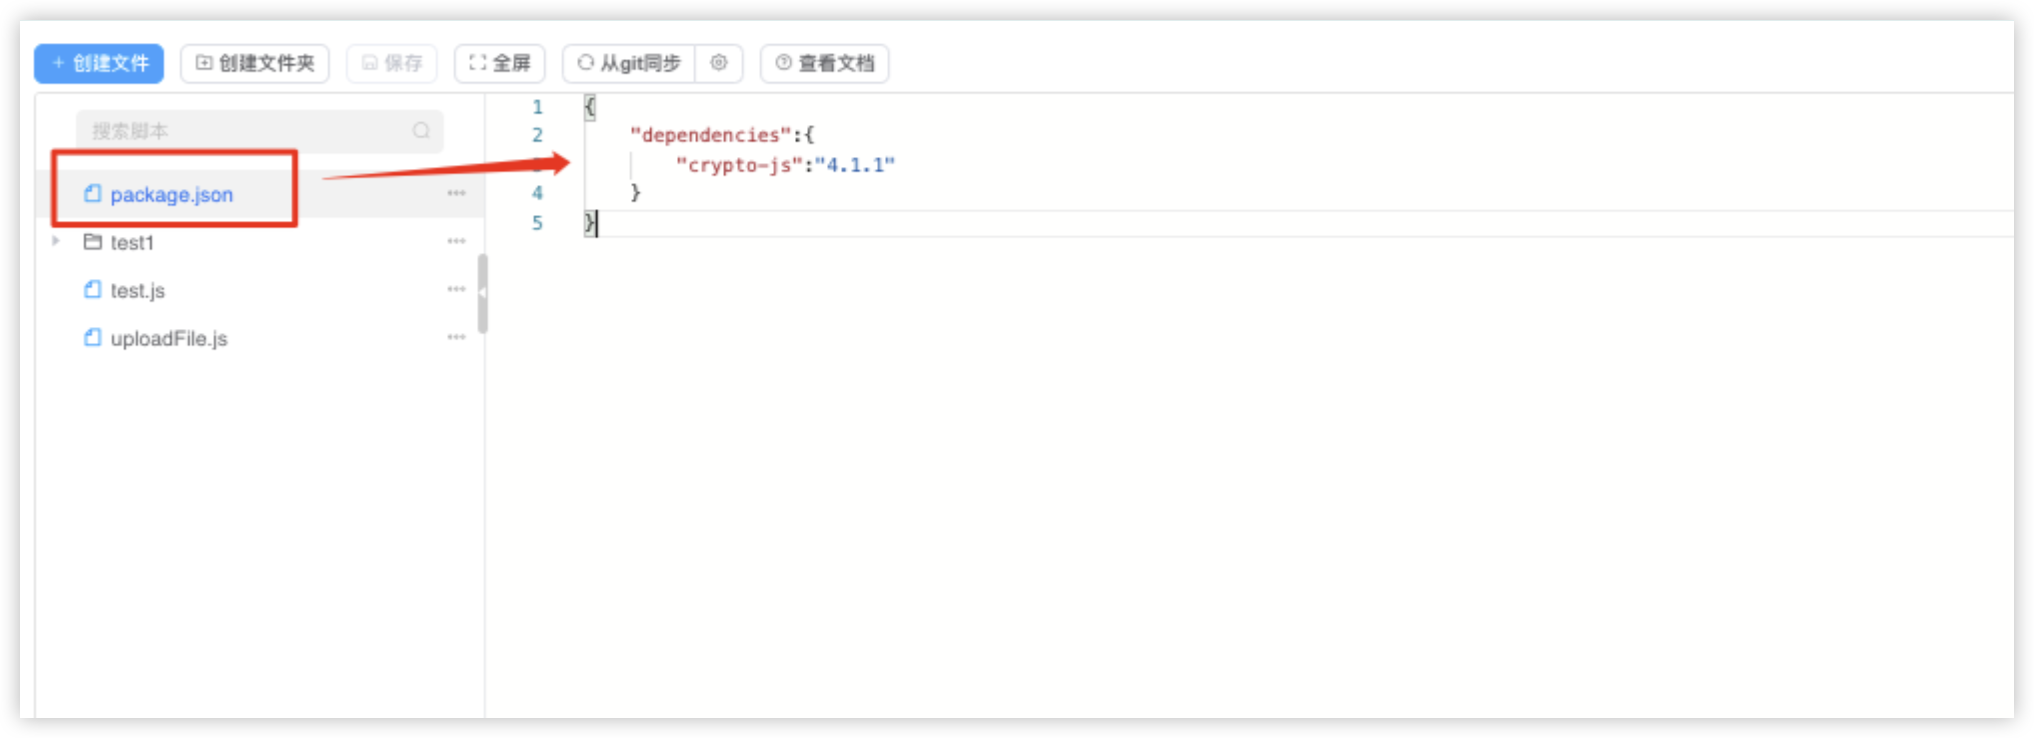Open the more options dots for test1 folder
The image size is (2034, 738).
[456, 241]
